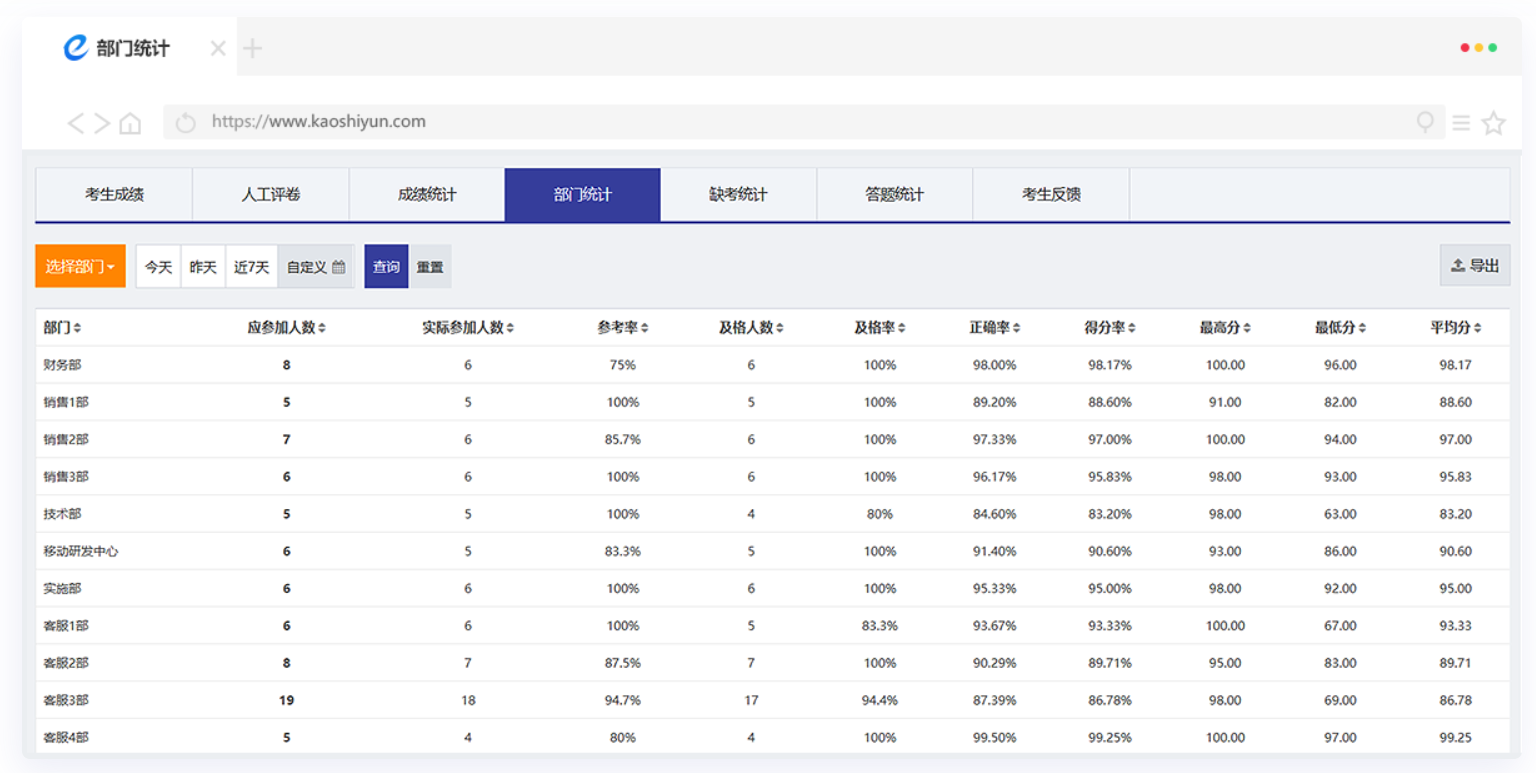Reload page using the refresh icon
Viewport: 1536px width, 773px height.
185,123
